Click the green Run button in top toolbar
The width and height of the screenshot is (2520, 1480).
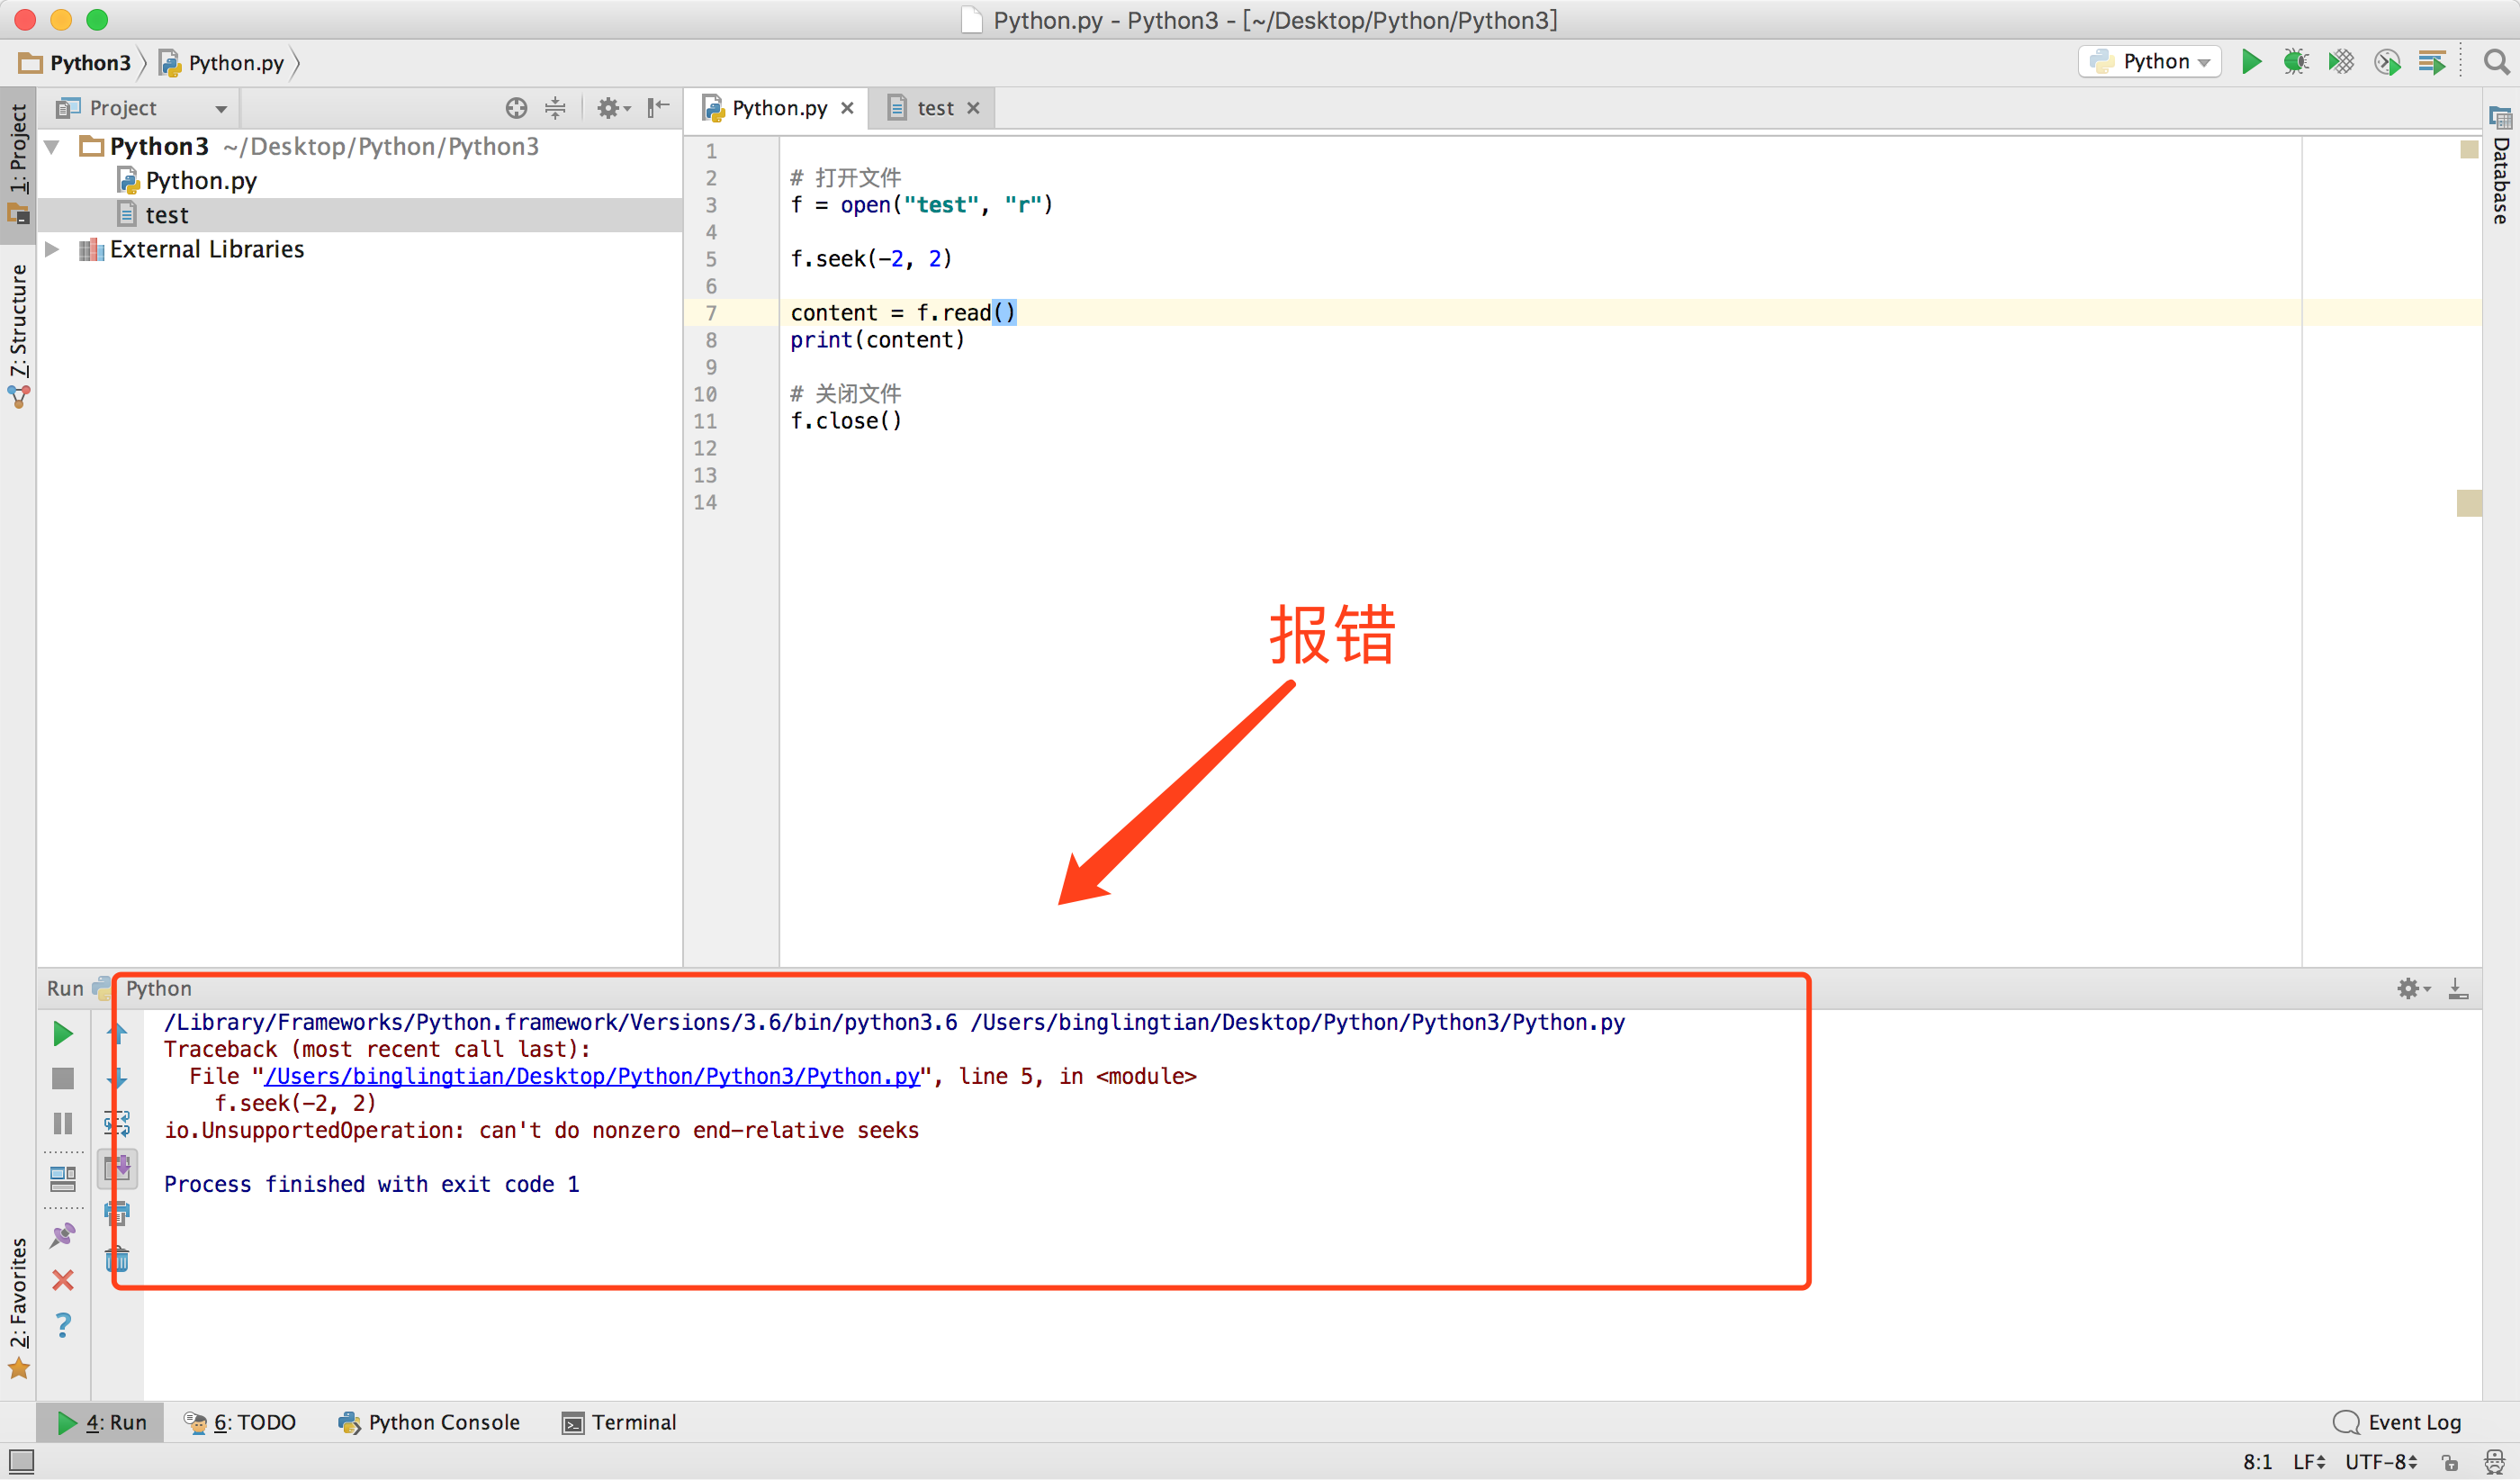click(x=2250, y=62)
